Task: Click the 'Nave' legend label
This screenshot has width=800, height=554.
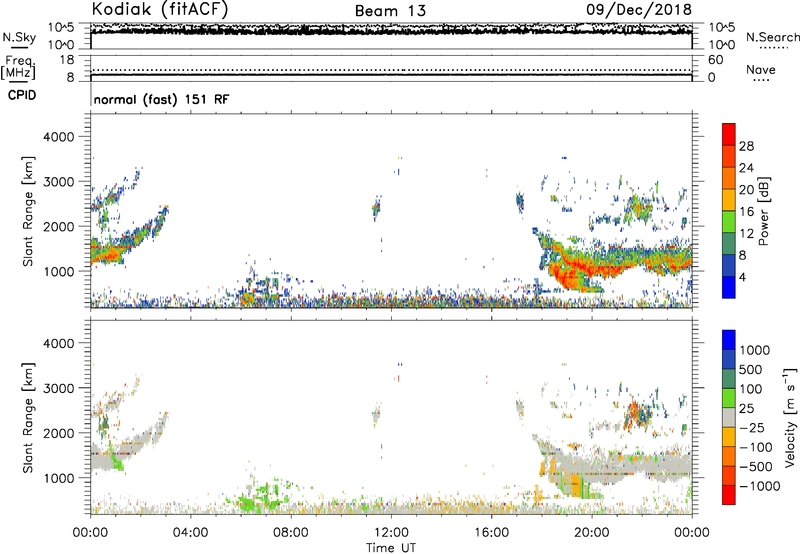Action: [761, 69]
